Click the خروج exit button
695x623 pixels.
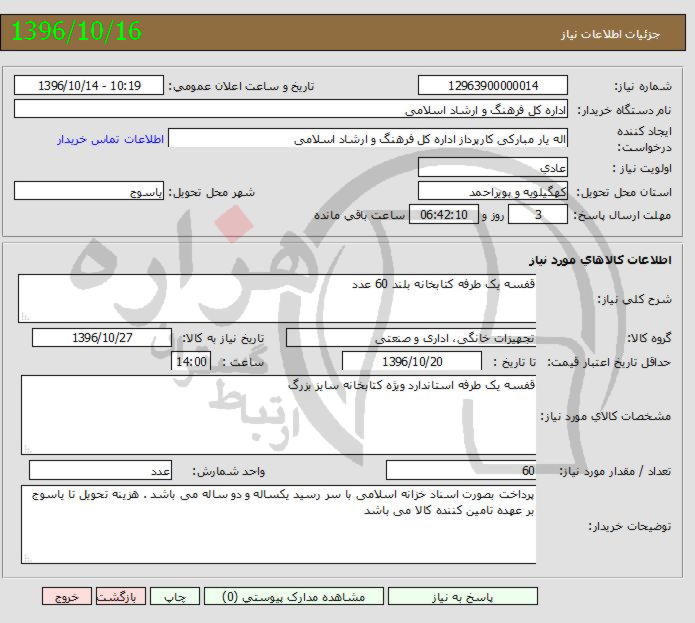coord(67,596)
